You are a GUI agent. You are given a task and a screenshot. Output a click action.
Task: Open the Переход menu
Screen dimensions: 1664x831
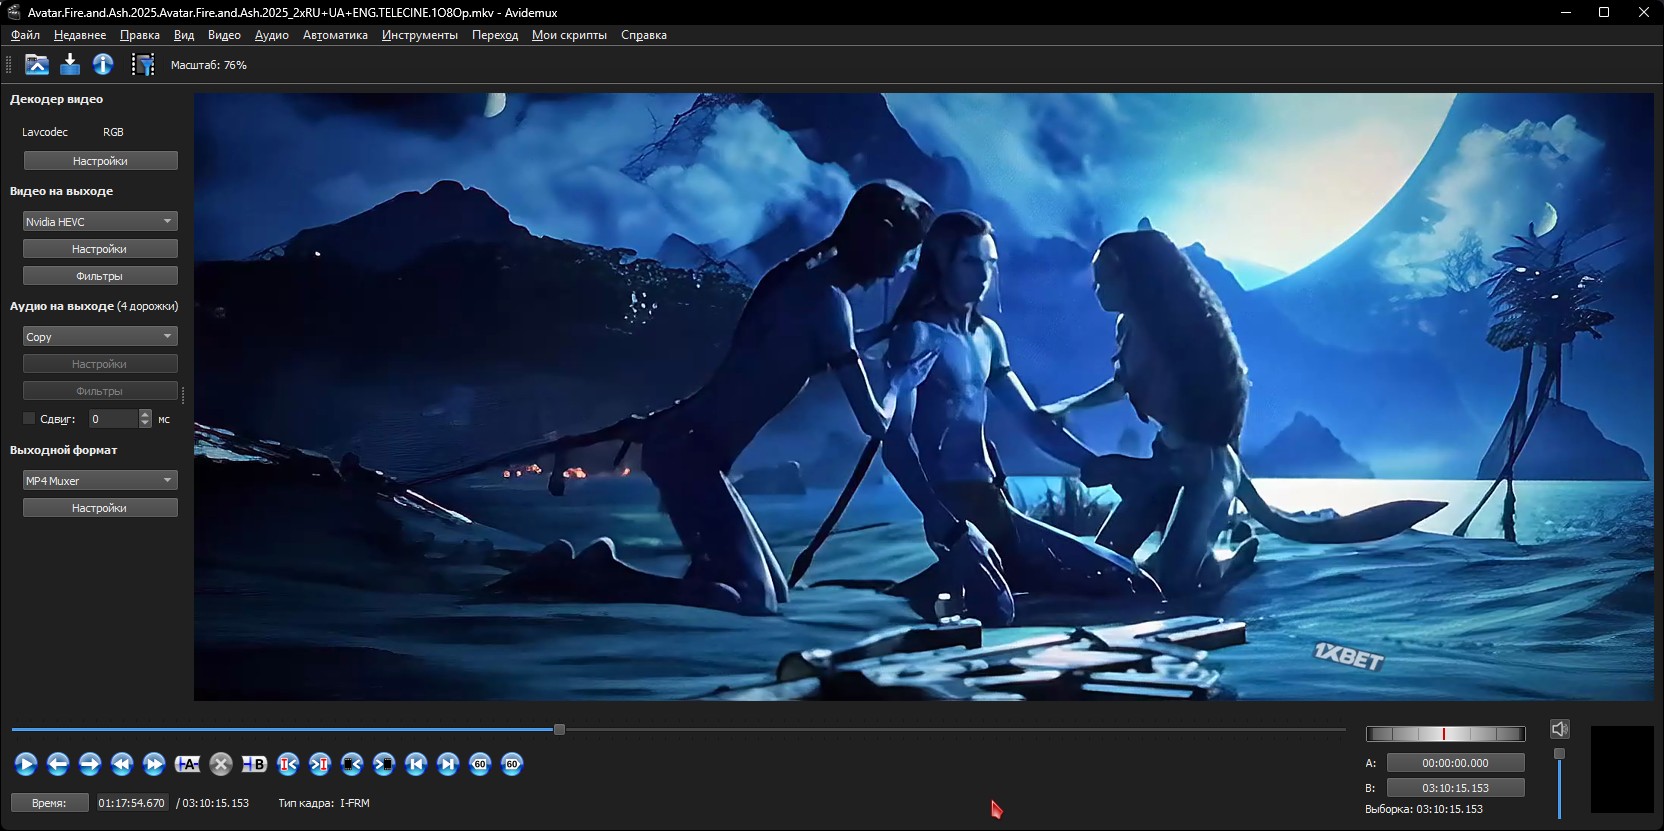coord(495,35)
